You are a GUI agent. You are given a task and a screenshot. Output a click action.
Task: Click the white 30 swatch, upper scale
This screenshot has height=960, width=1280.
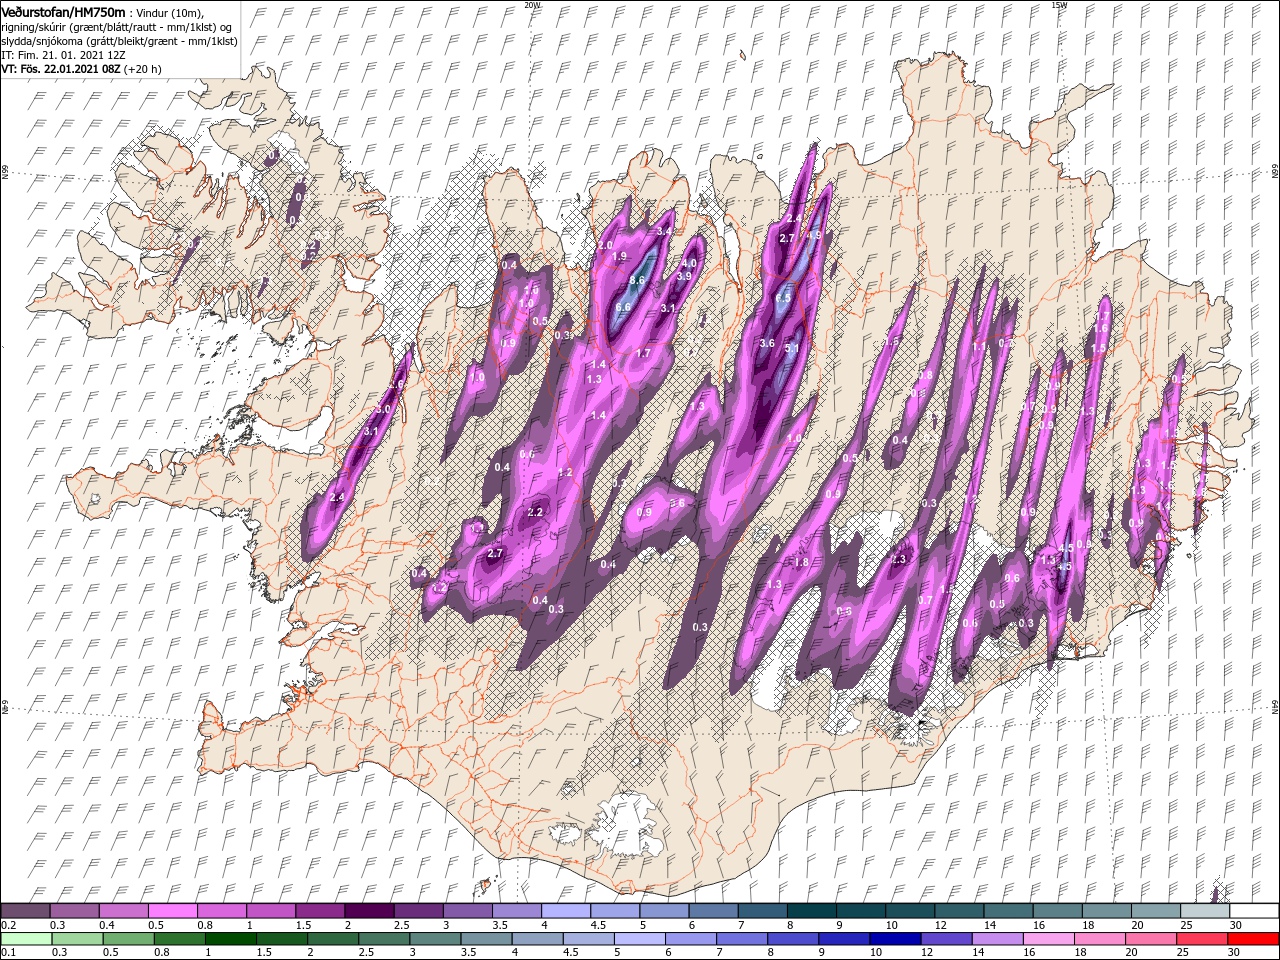(1253, 911)
